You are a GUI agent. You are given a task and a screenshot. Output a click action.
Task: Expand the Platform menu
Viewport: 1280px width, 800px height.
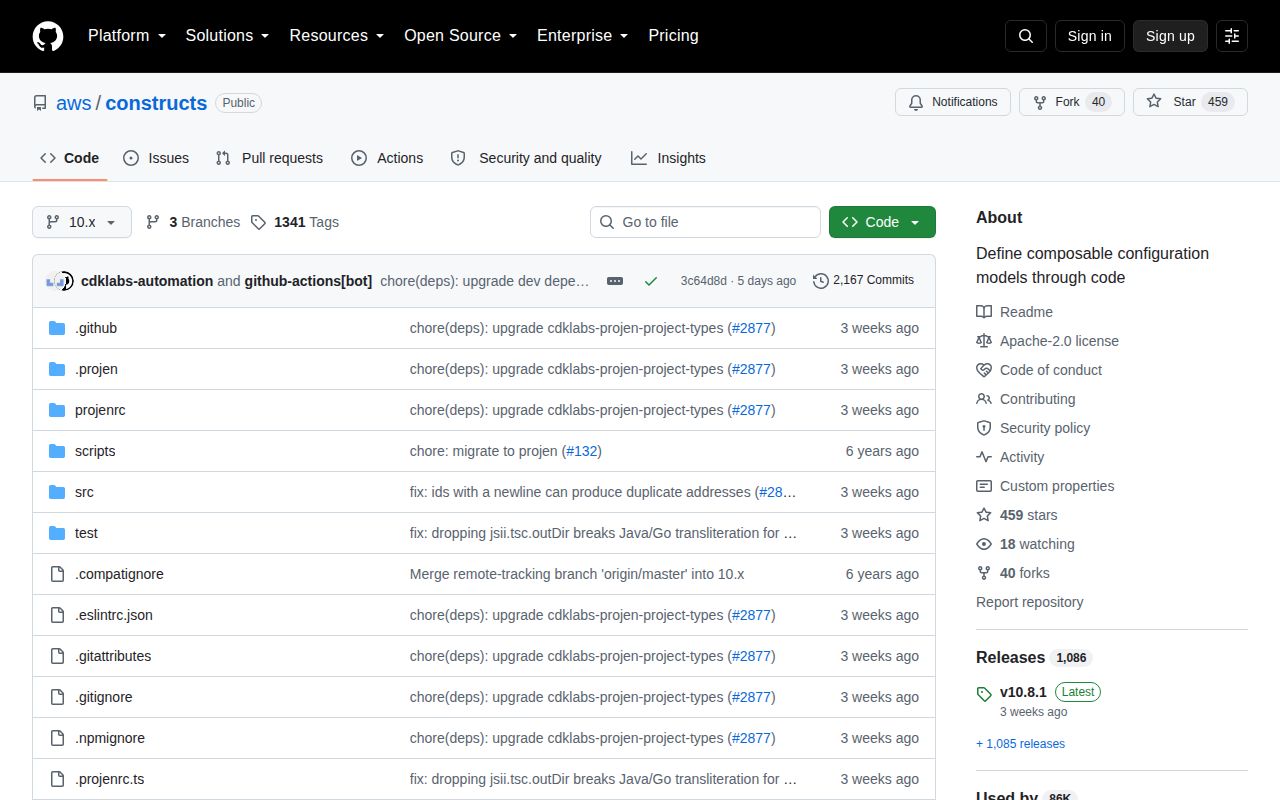coord(127,36)
